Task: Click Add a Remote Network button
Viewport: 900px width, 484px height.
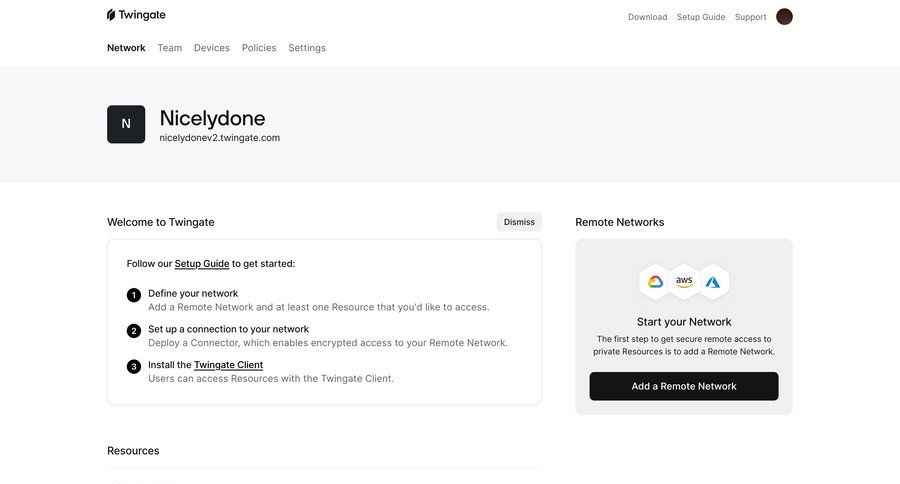Action: [x=684, y=386]
